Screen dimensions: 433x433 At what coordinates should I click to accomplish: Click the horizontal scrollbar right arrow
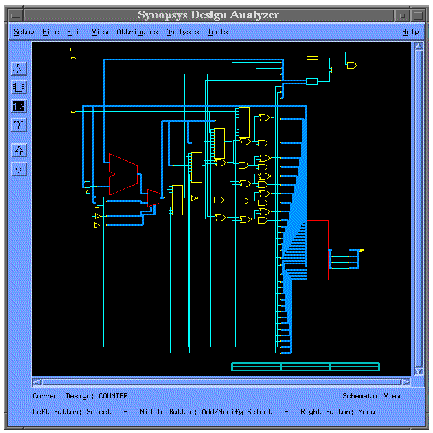[x=406, y=382]
